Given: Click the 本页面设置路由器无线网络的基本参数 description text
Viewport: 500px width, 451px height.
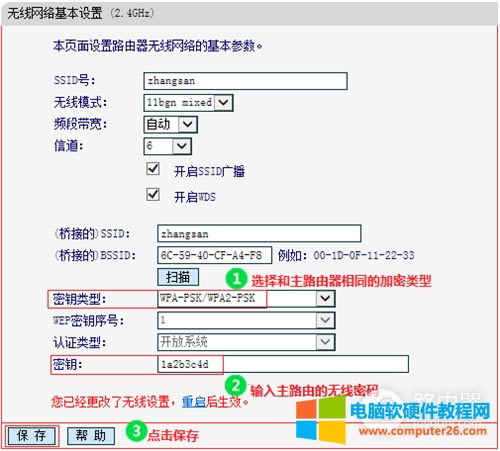Looking at the screenshot, I should pyautogui.click(x=157, y=46).
